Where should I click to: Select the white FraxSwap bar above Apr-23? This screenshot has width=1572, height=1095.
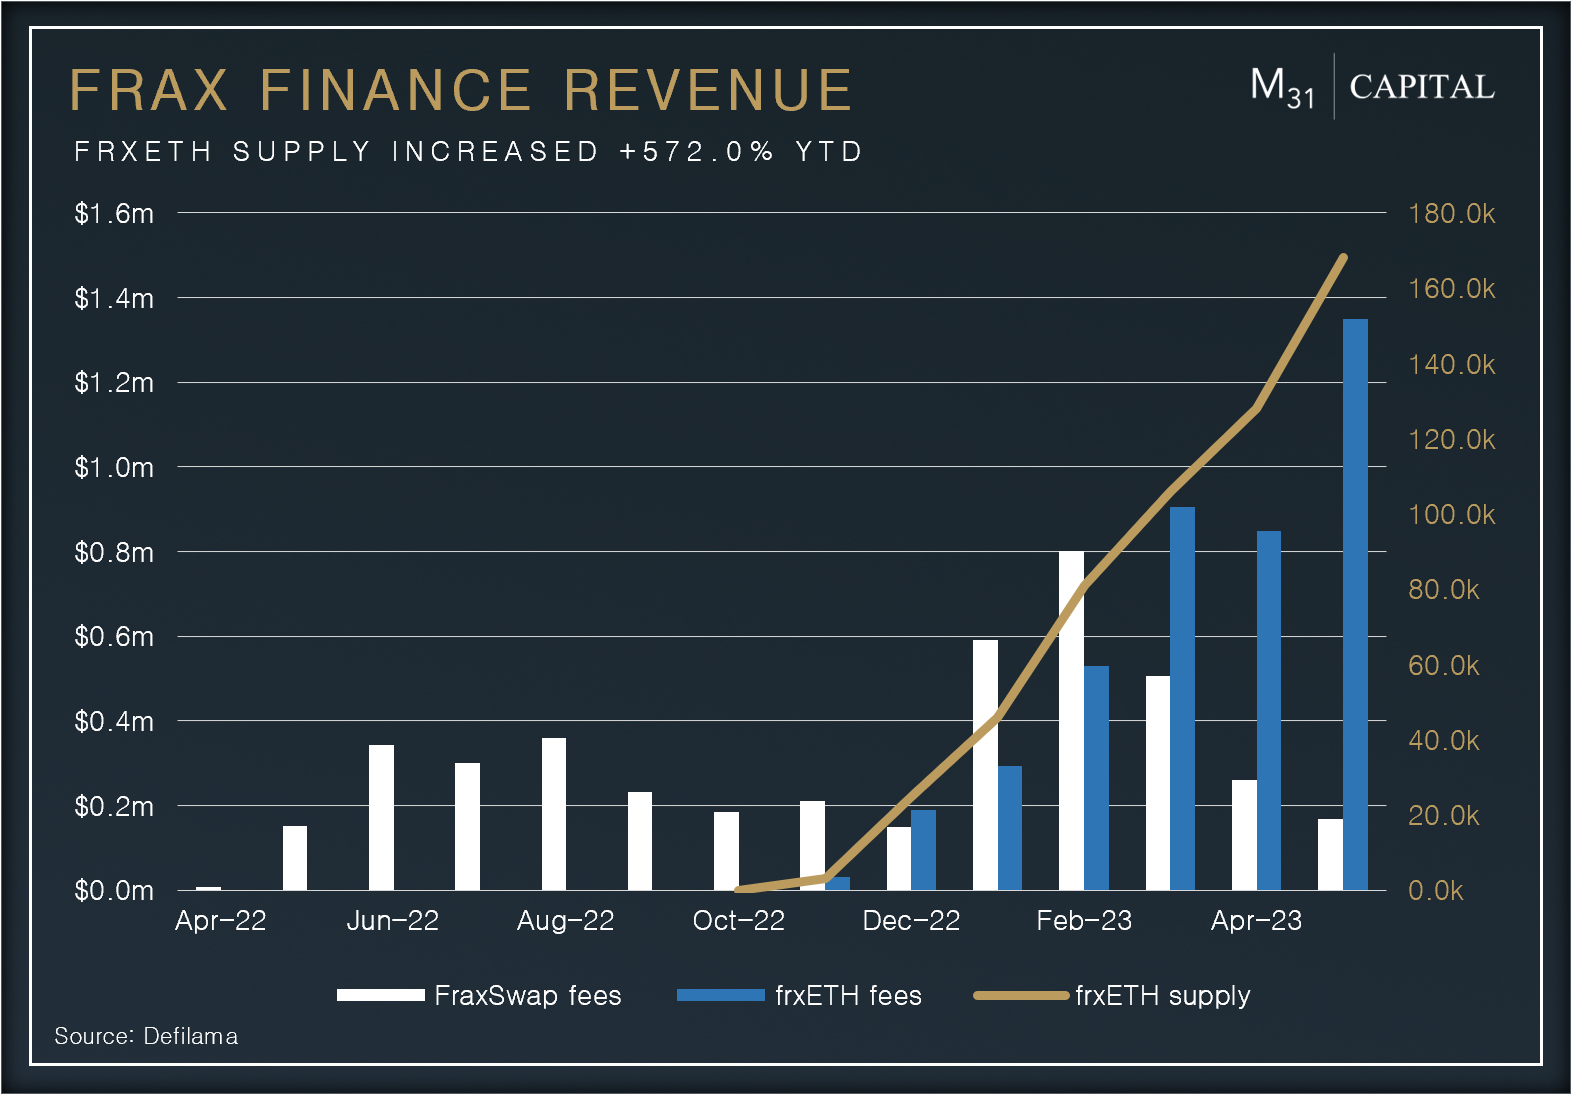[x=1244, y=835]
